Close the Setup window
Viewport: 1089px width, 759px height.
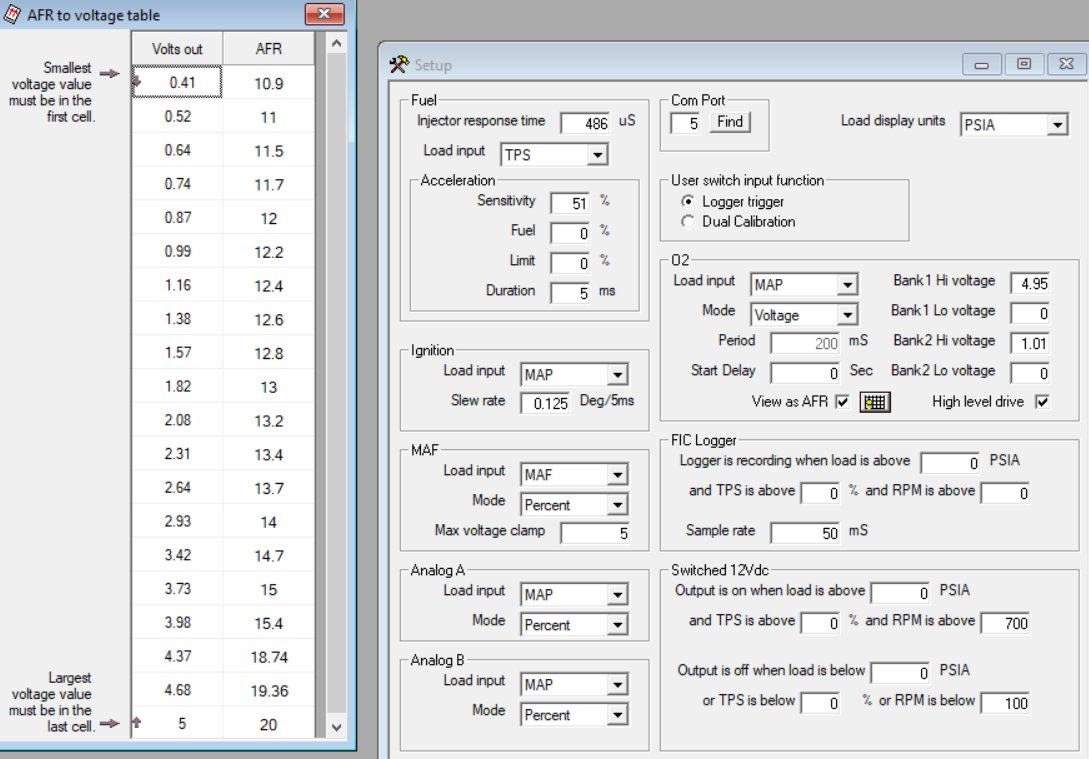tap(1066, 64)
